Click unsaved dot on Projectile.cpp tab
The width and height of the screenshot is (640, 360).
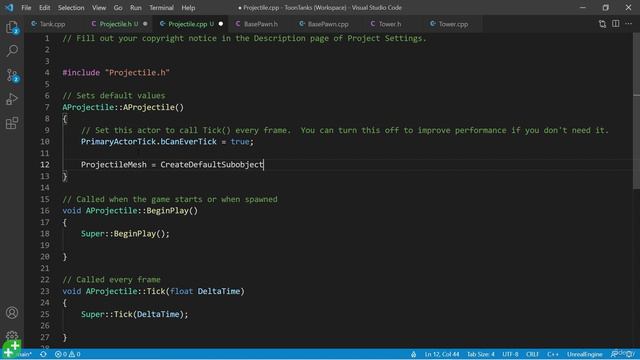pyautogui.click(x=221, y=24)
